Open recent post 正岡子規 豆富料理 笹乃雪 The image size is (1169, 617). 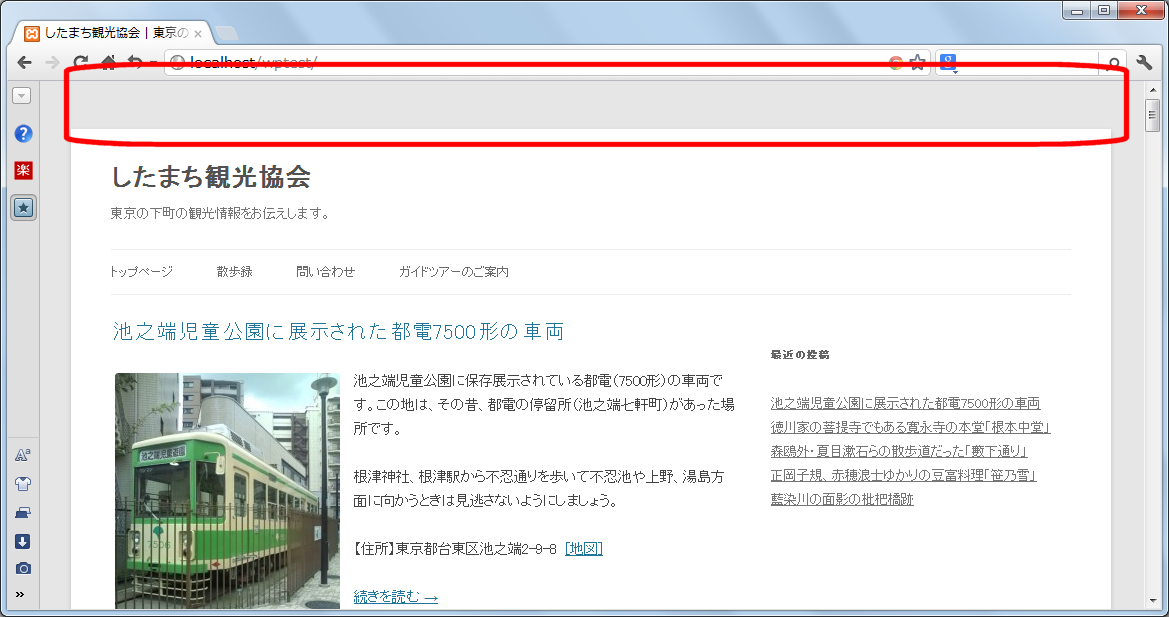pos(904,475)
